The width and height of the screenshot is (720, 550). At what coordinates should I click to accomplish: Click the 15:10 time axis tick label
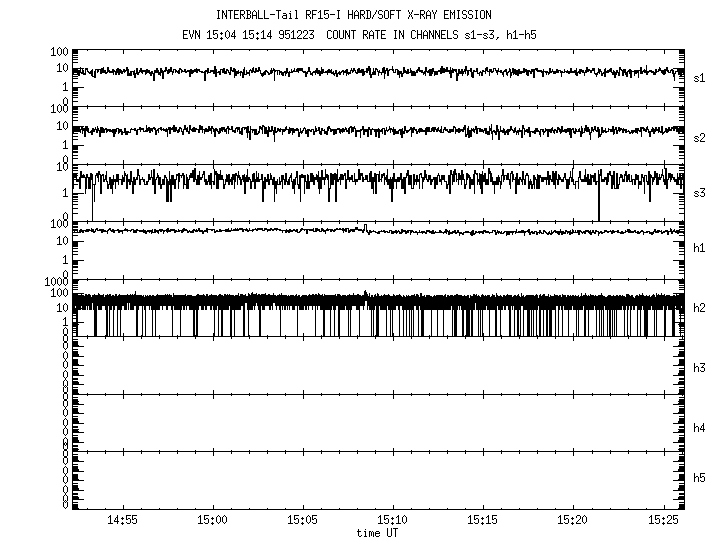[393, 521]
